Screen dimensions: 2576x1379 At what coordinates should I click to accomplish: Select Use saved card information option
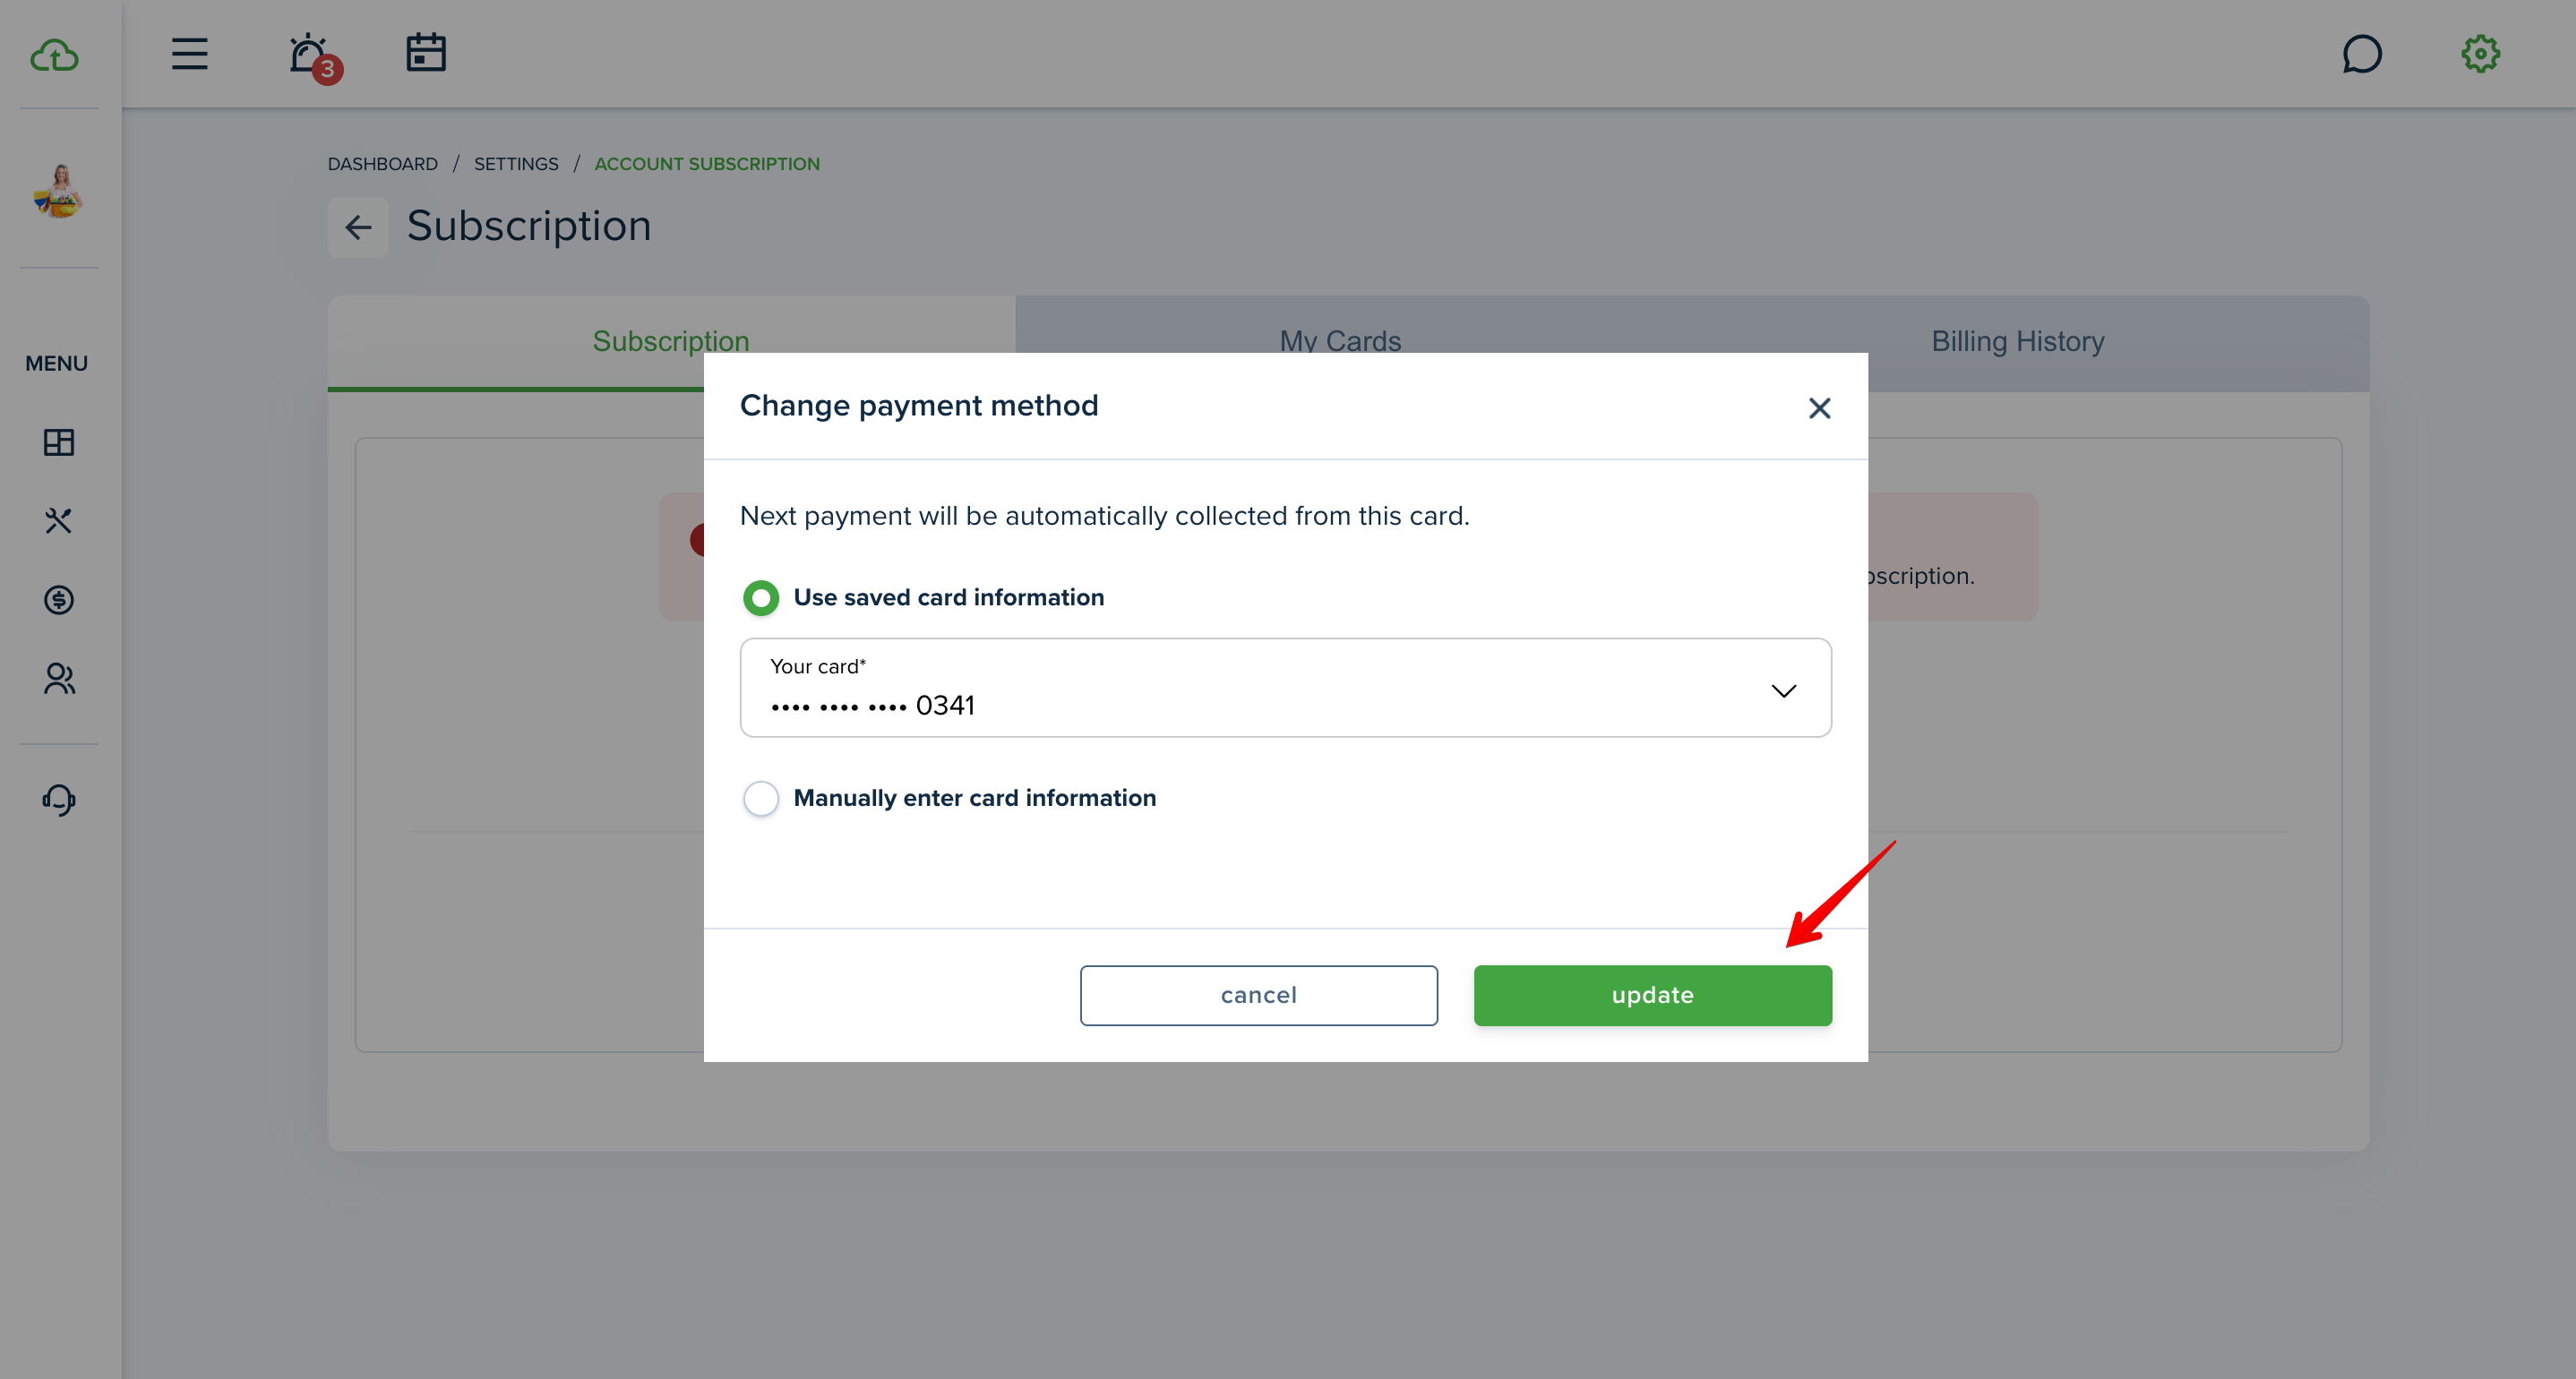(924, 597)
